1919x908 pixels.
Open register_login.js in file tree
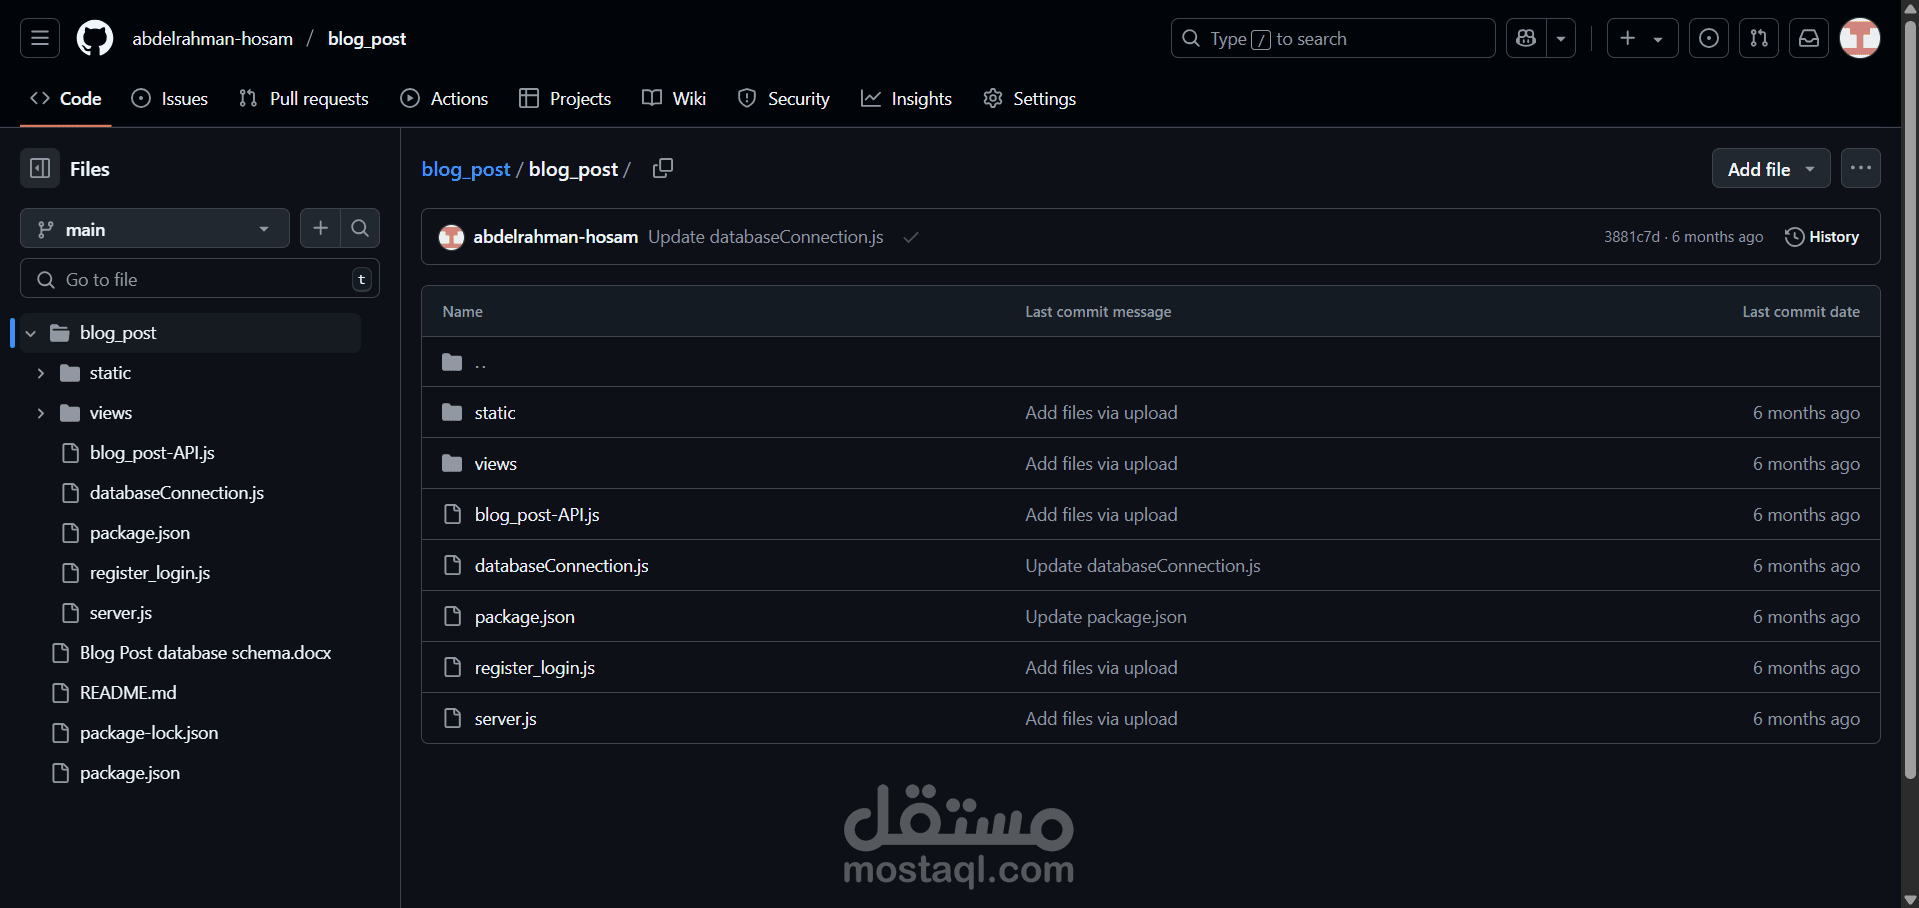tap(150, 573)
